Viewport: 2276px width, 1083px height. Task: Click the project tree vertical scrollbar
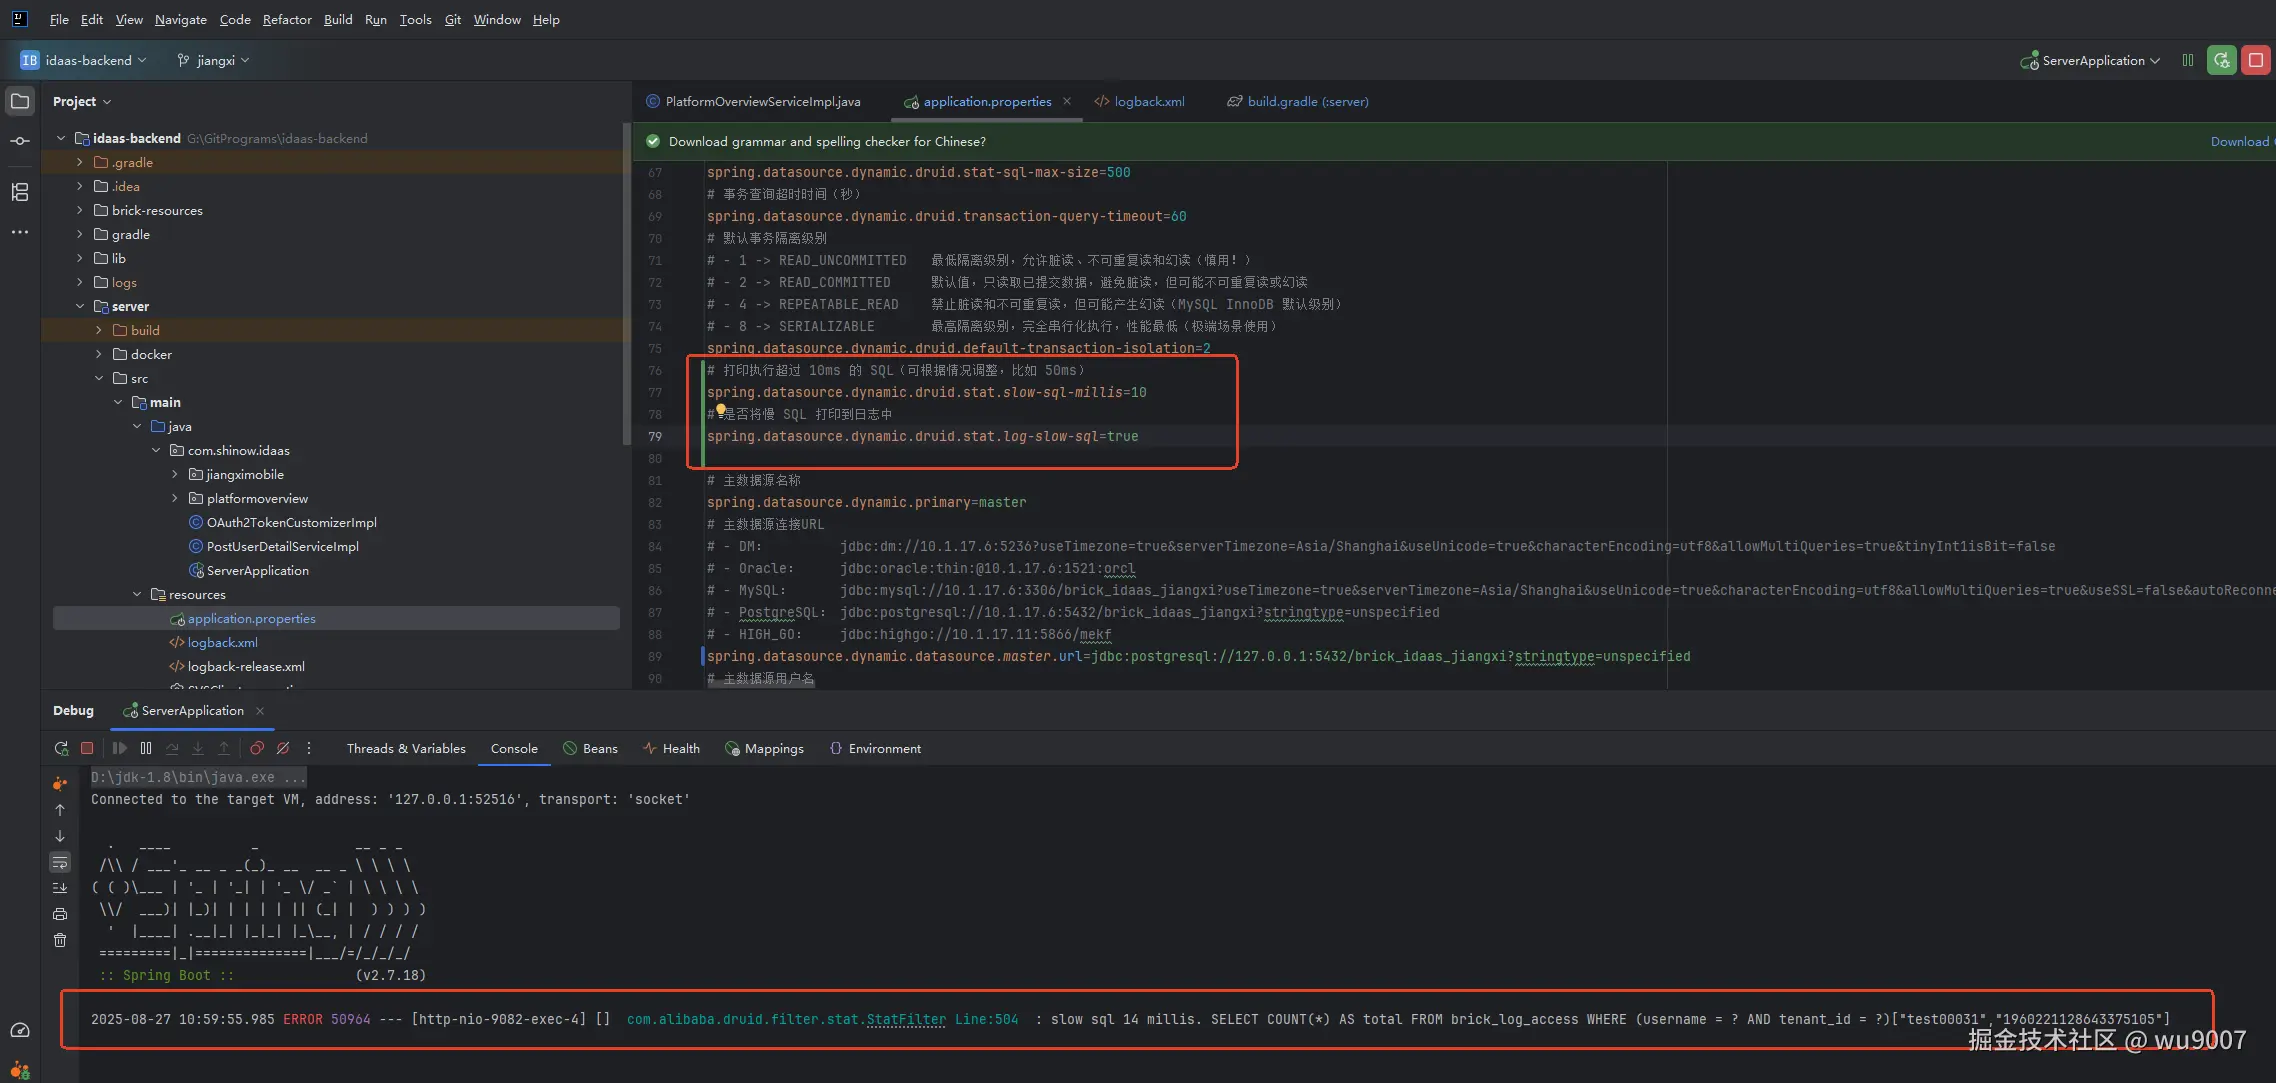pyautogui.click(x=626, y=285)
